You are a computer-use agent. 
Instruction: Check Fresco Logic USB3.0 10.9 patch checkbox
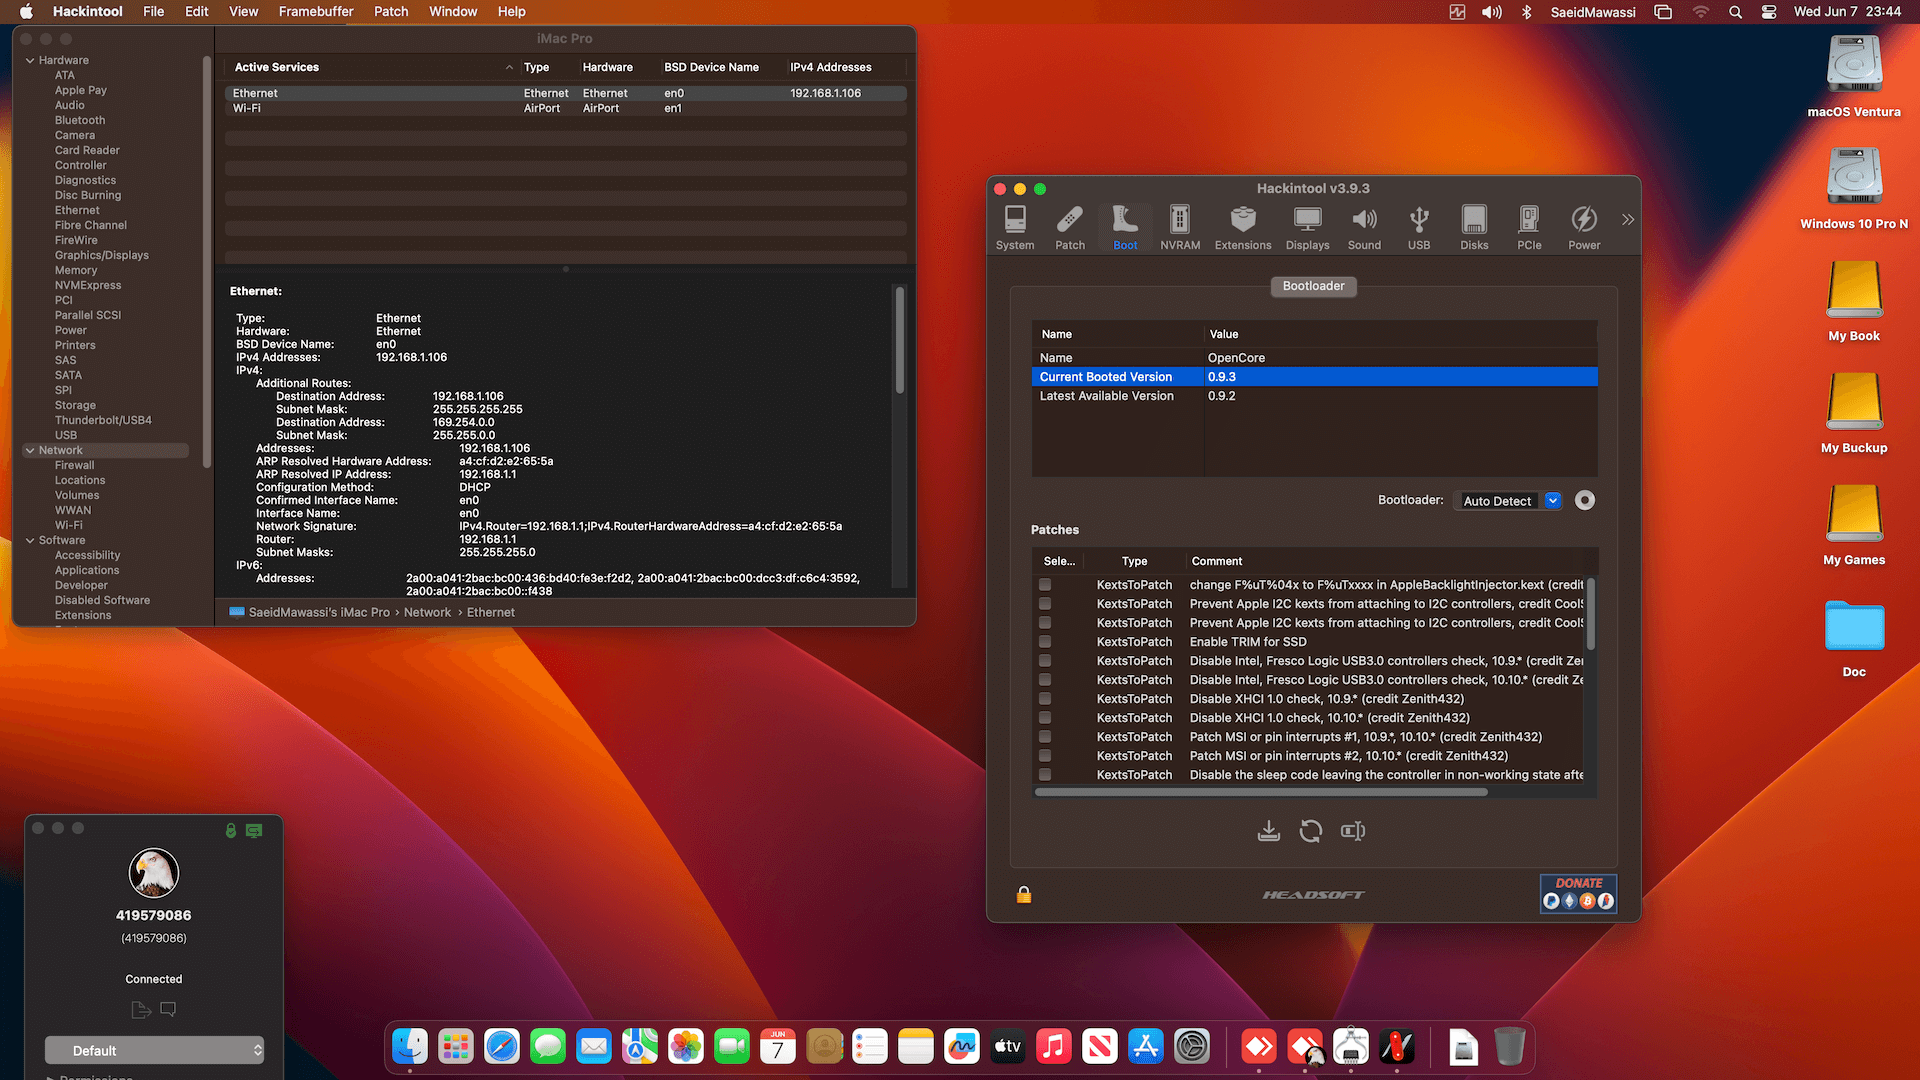[1045, 661]
